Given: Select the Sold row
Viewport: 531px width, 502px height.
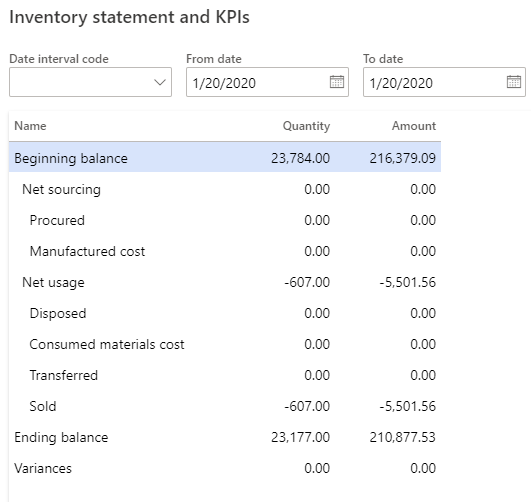Looking at the screenshot, I should coord(225,406).
